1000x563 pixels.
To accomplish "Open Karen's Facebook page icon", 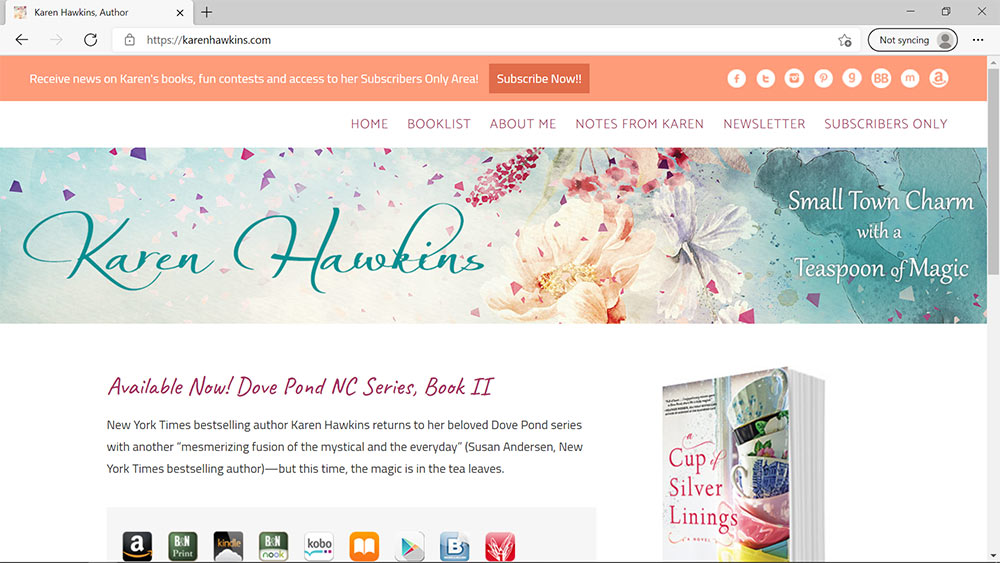I will [737, 79].
